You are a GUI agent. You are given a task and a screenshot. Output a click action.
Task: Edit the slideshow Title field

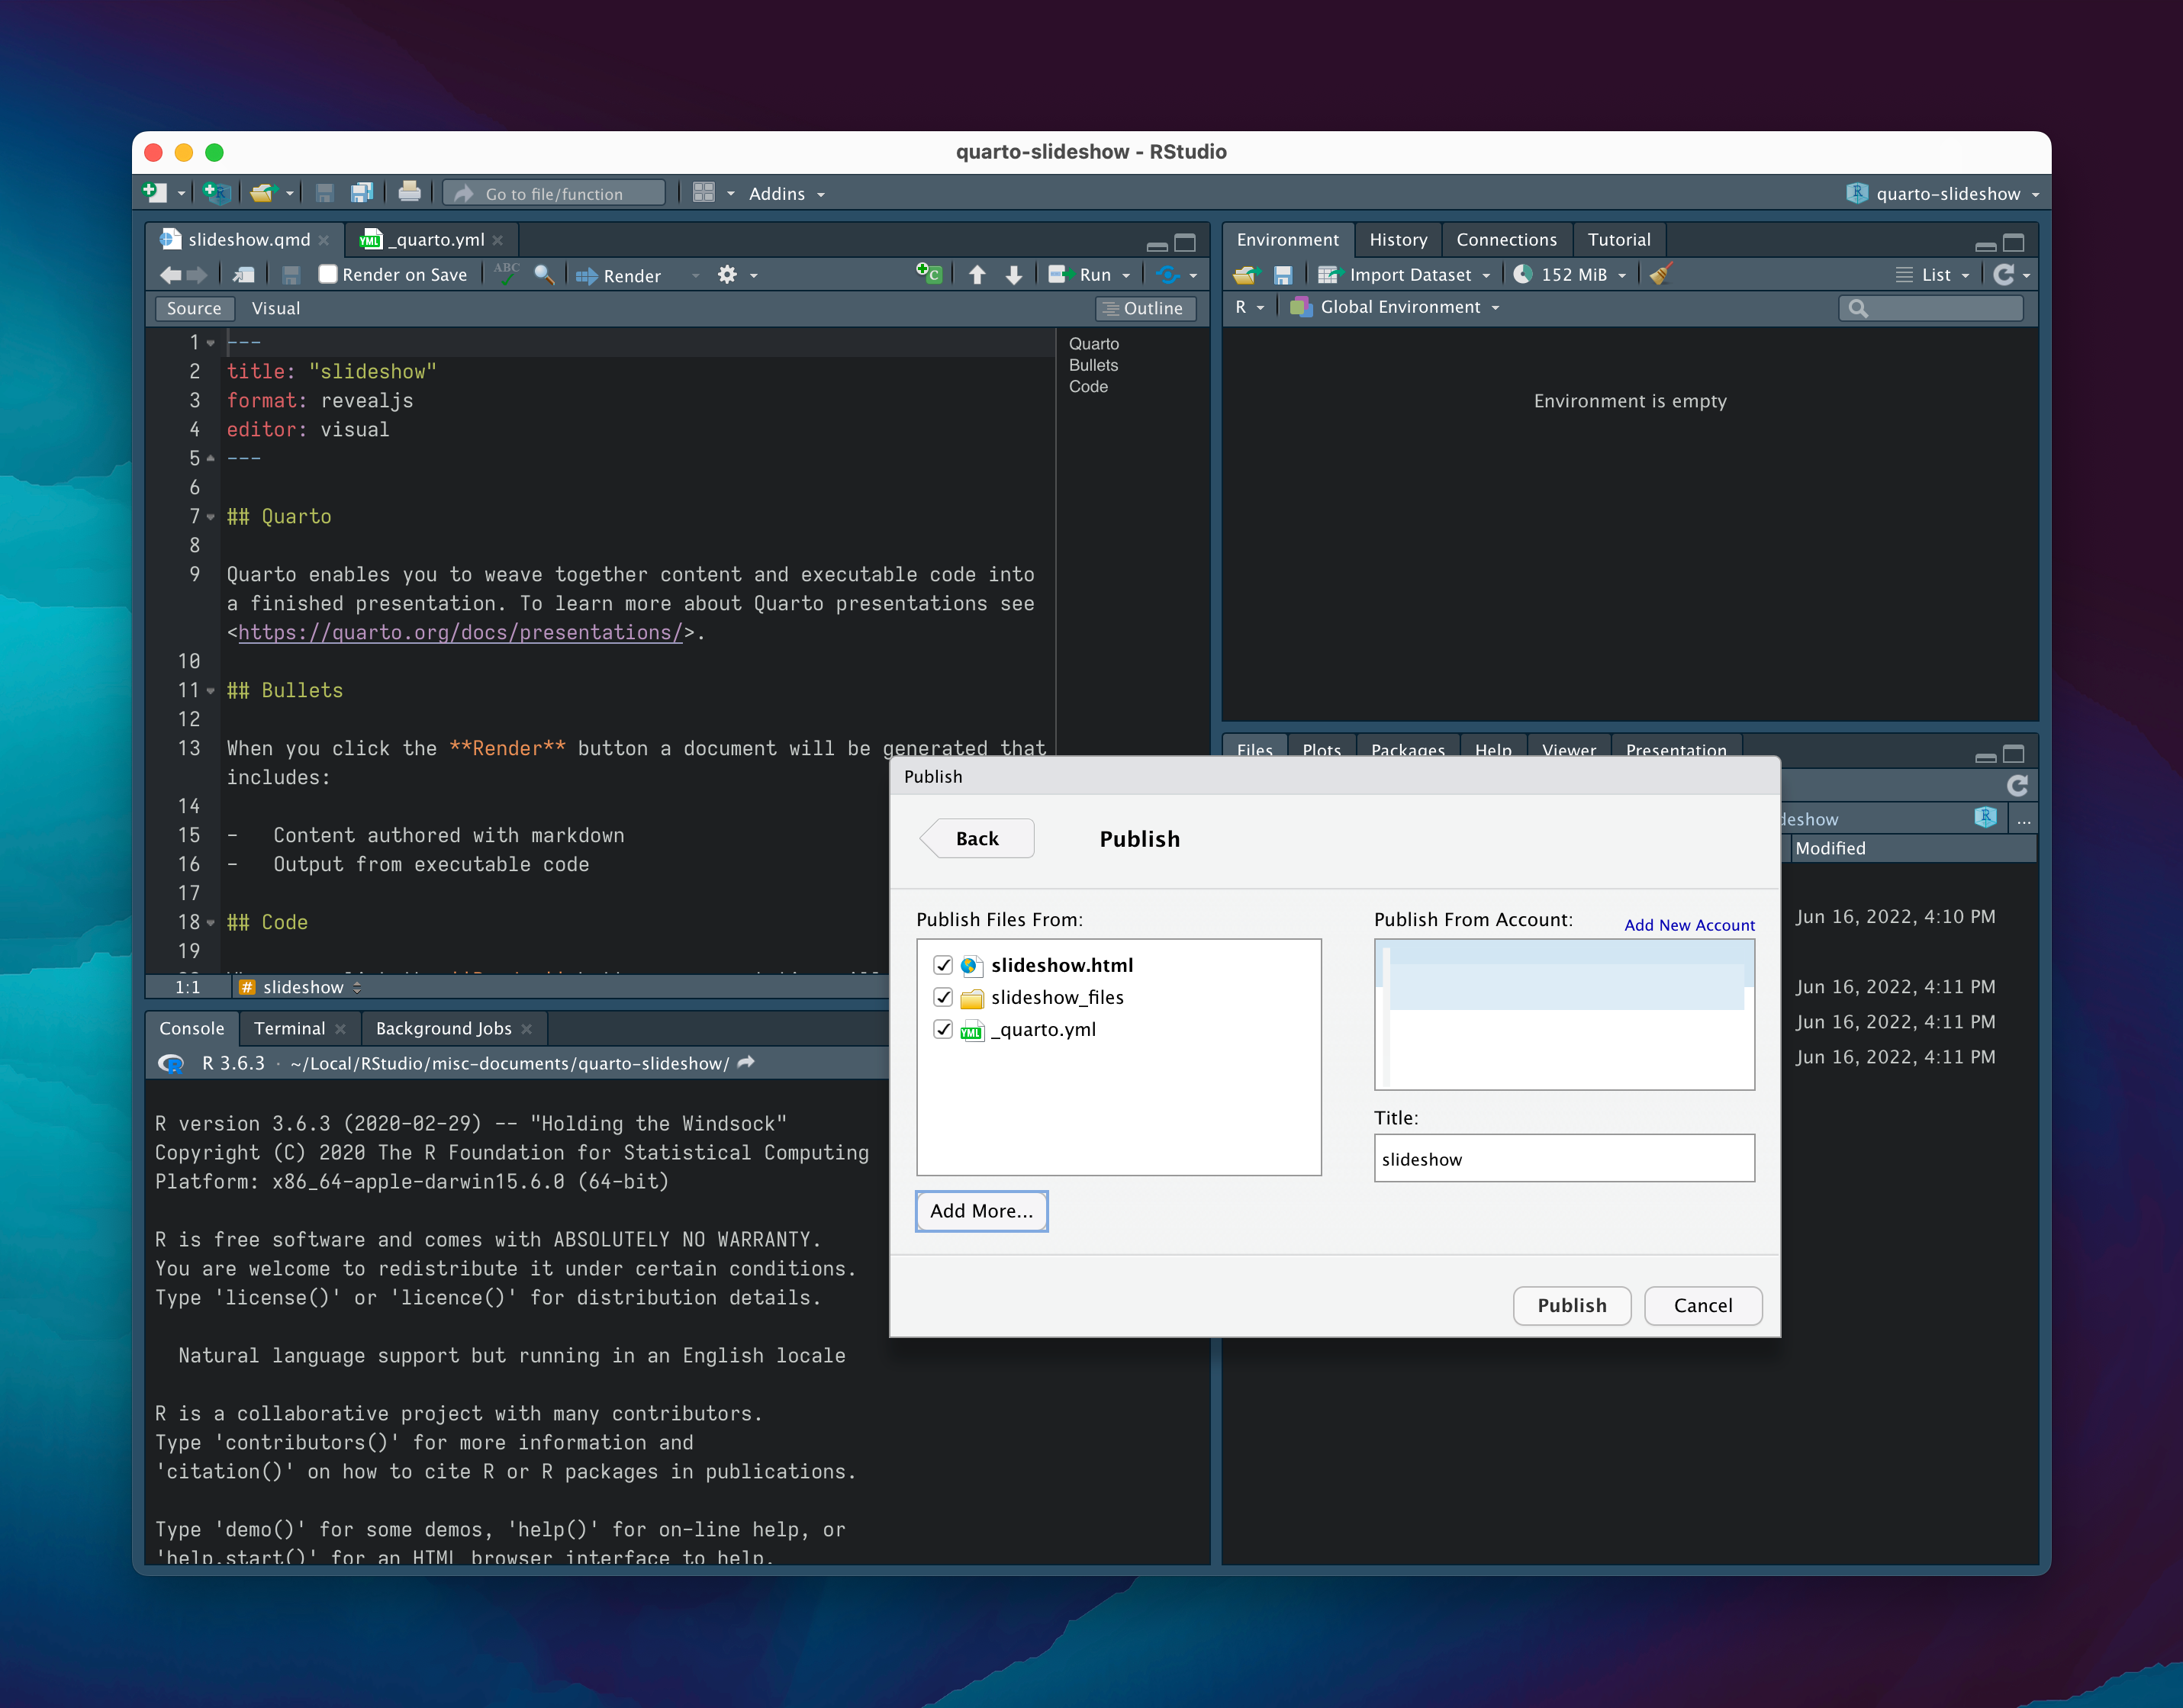(1564, 1158)
